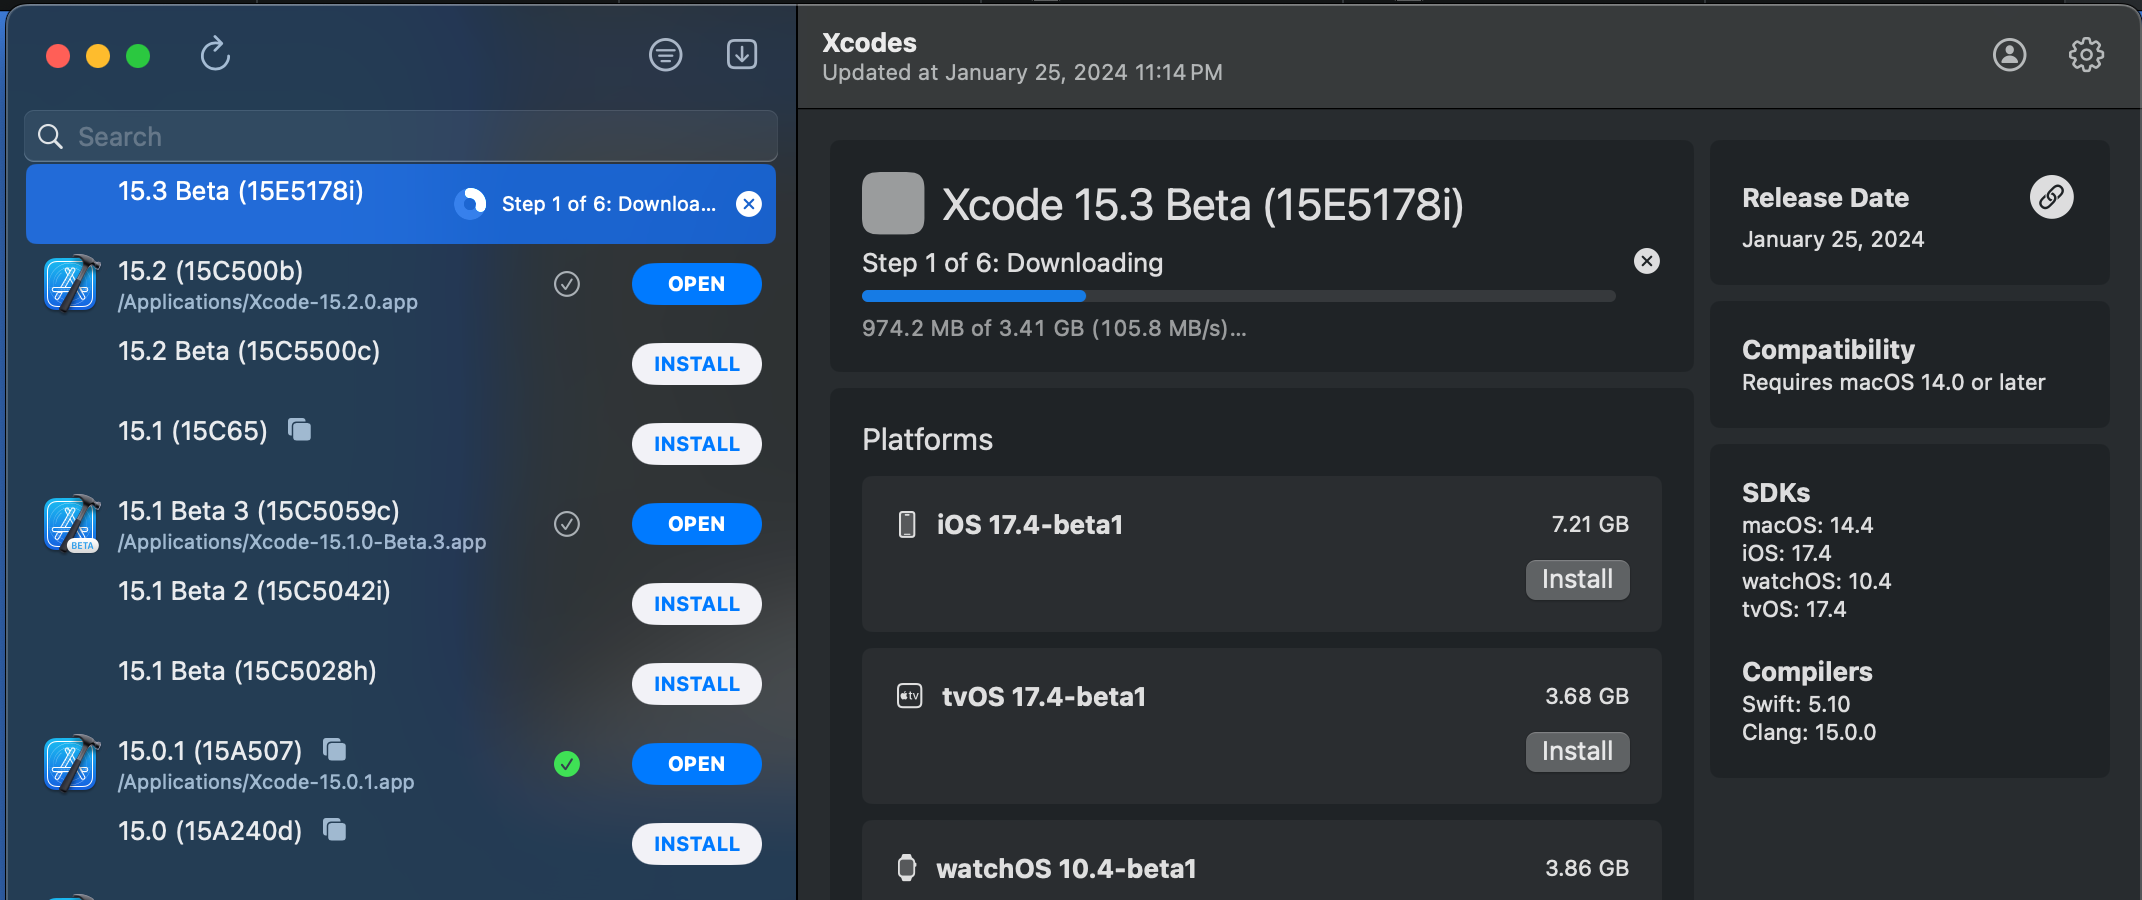Click the '974.2 MB of 3.41 GB' download text
The height and width of the screenshot is (900, 2142).
(1054, 329)
